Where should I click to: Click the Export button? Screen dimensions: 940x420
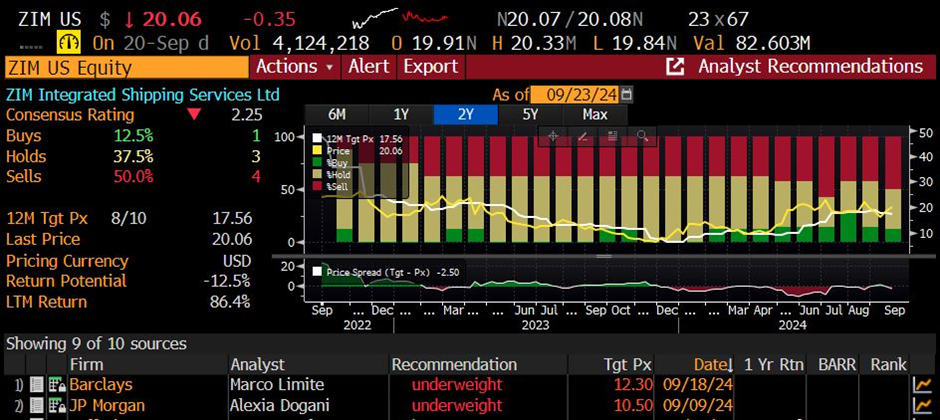click(429, 67)
